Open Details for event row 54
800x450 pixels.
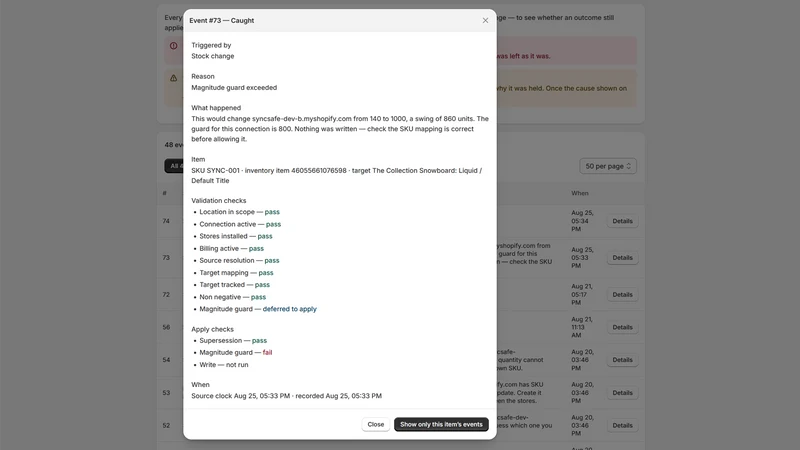622,360
